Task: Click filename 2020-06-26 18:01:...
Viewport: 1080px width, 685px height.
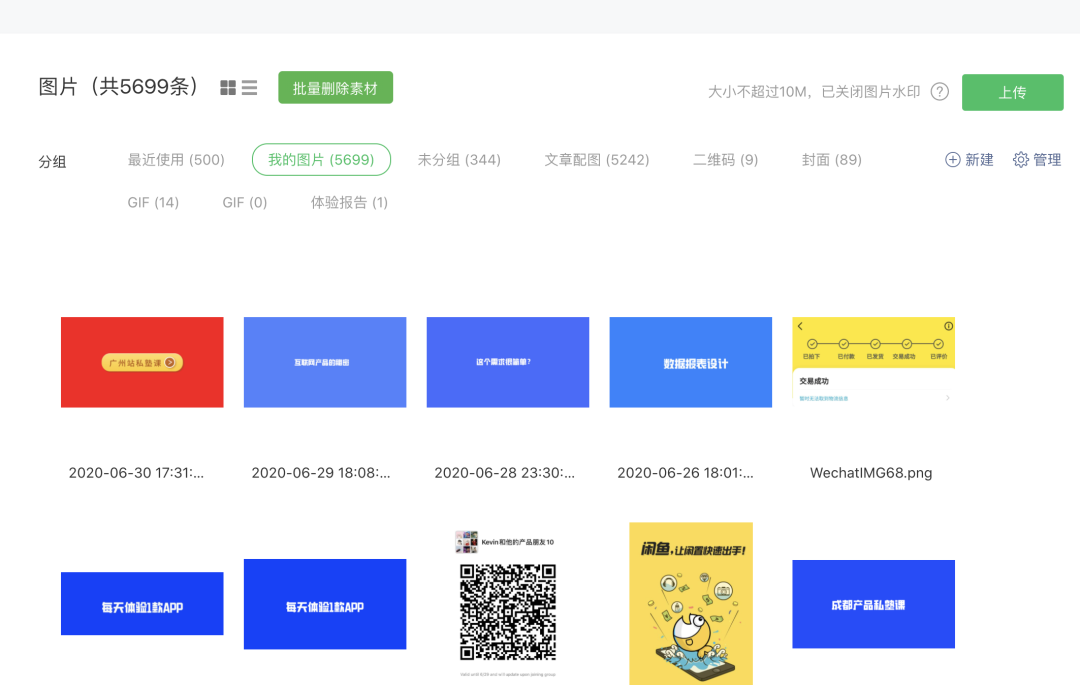Action: (x=685, y=473)
